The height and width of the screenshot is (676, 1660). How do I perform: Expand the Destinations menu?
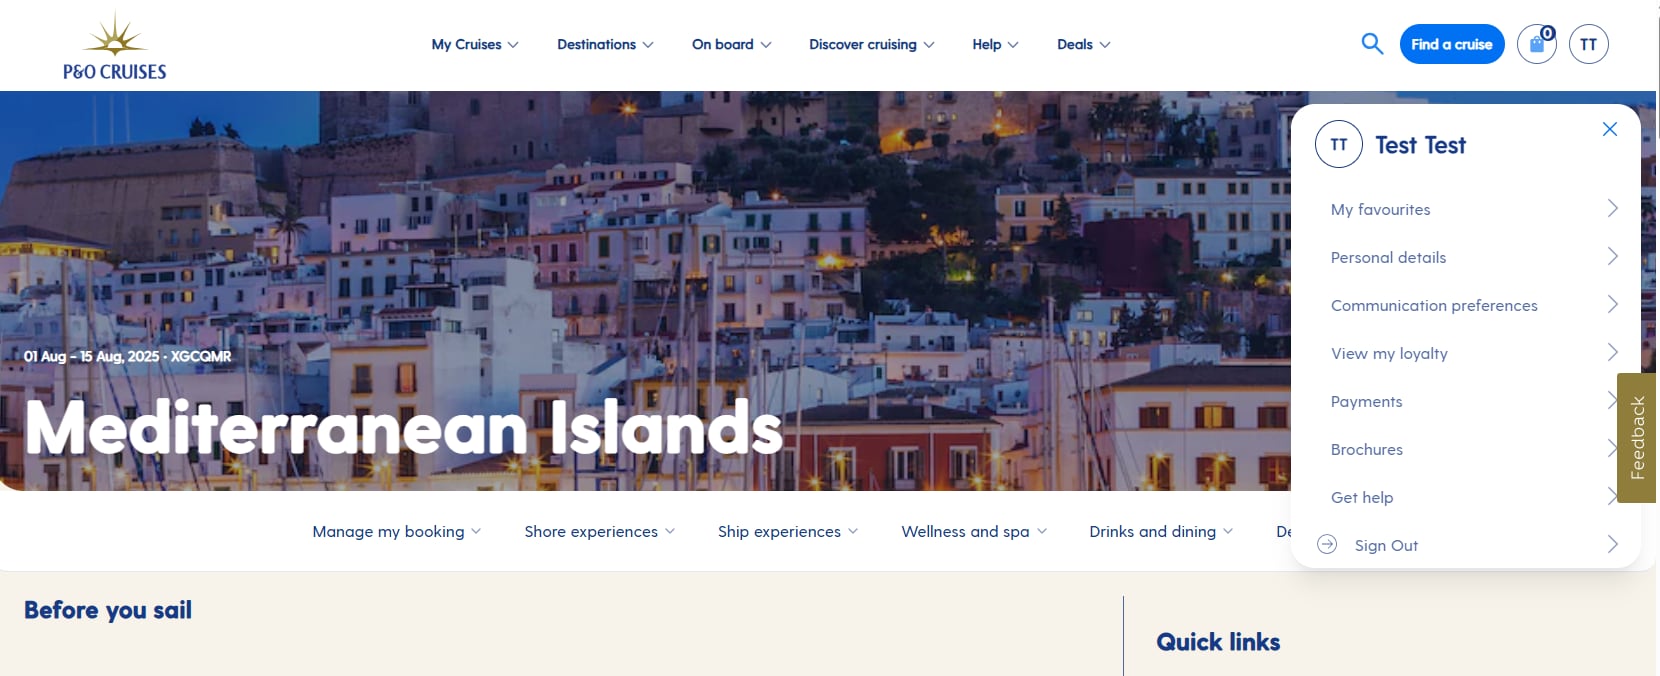click(x=605, y=44)
